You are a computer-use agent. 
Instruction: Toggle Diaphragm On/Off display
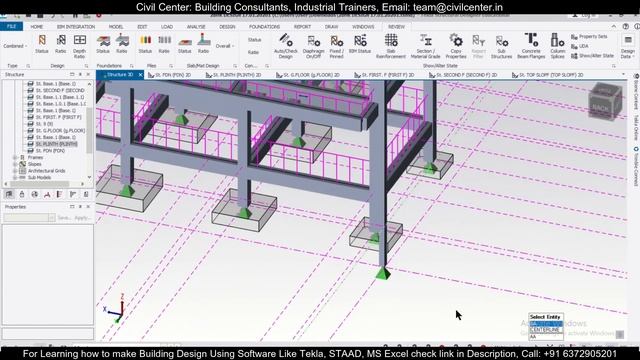313,46
